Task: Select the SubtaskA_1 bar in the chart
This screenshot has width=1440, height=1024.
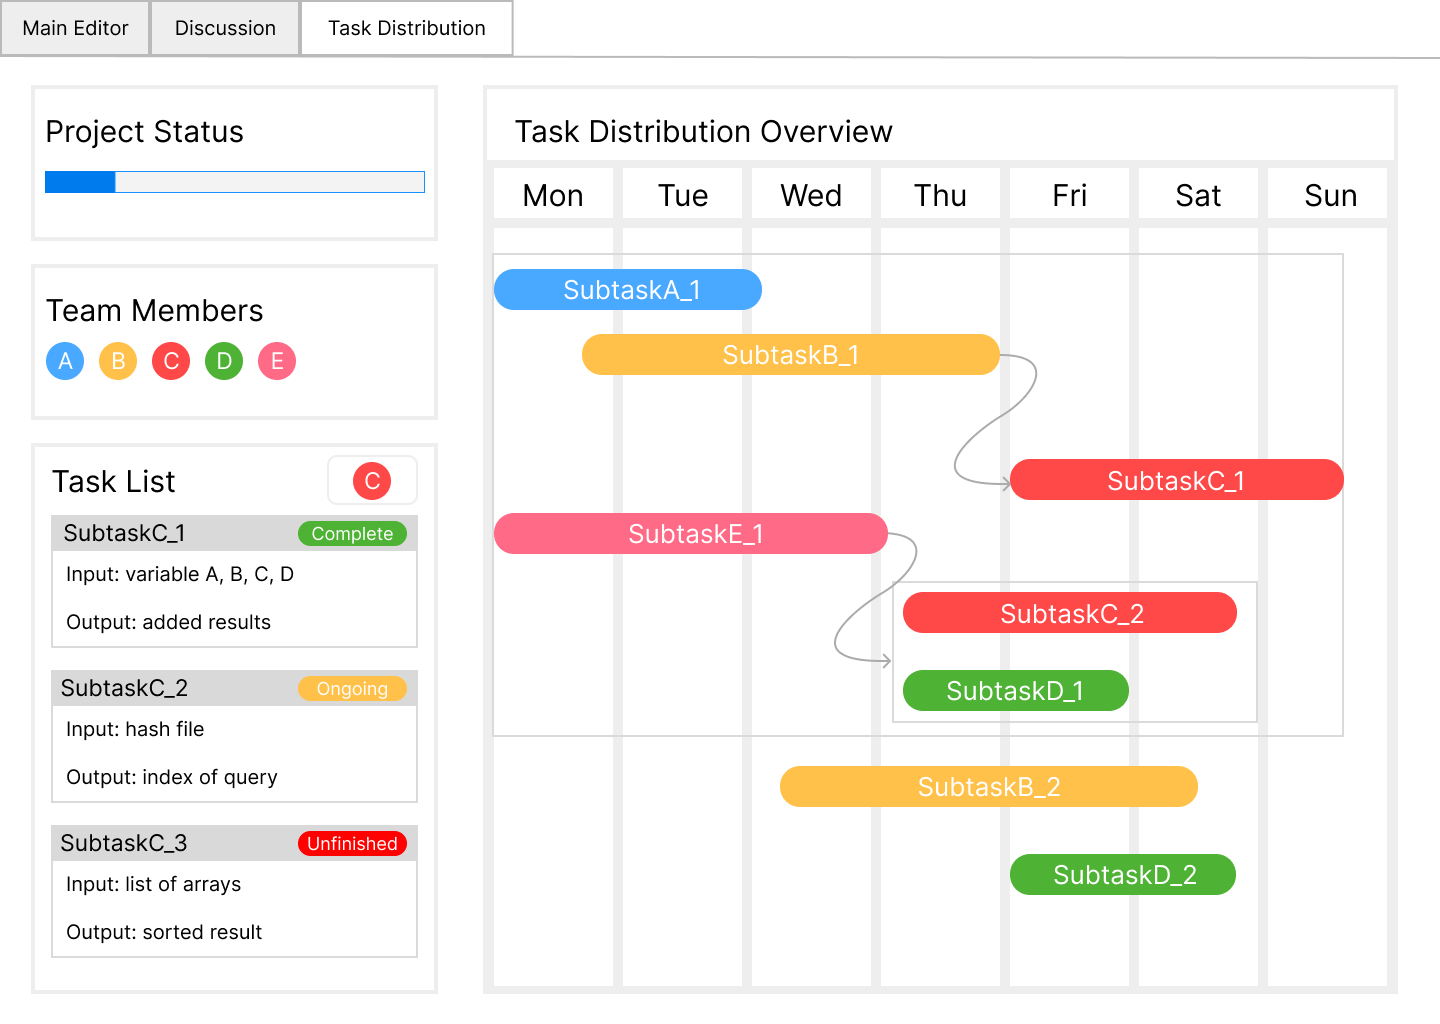Action: click(x=628, y=290)
